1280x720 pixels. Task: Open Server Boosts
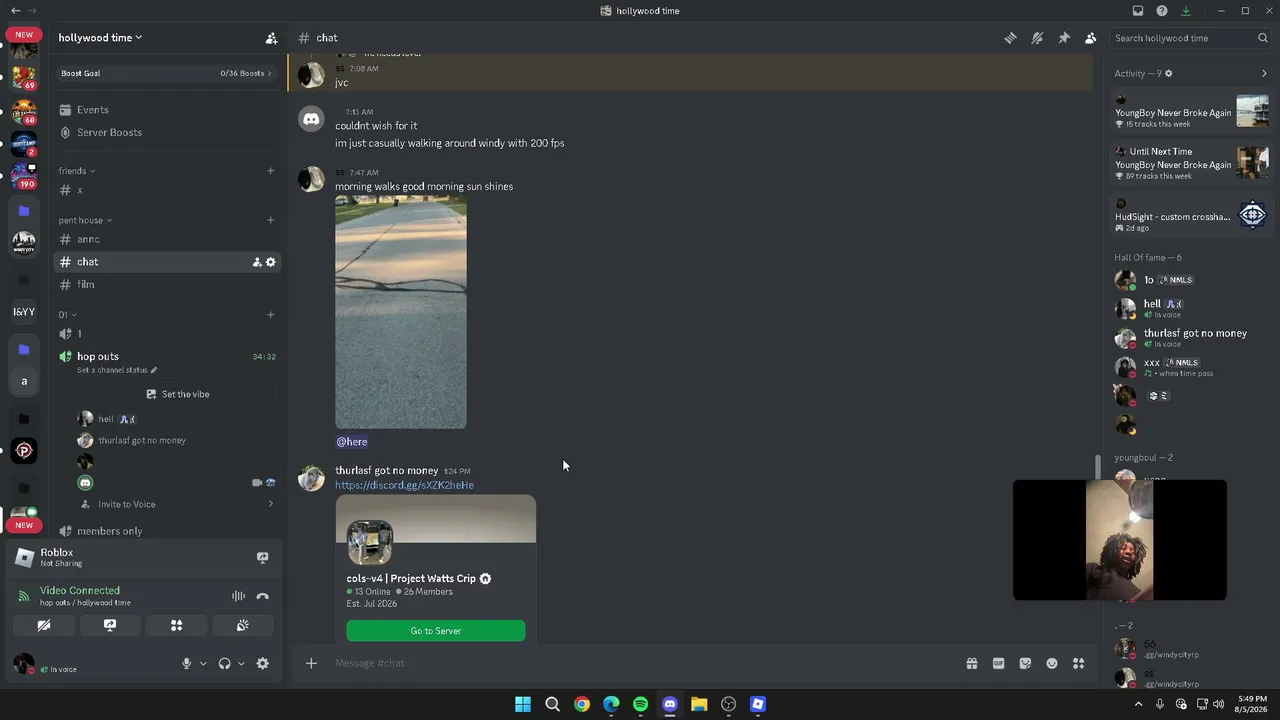coord(166,132)
